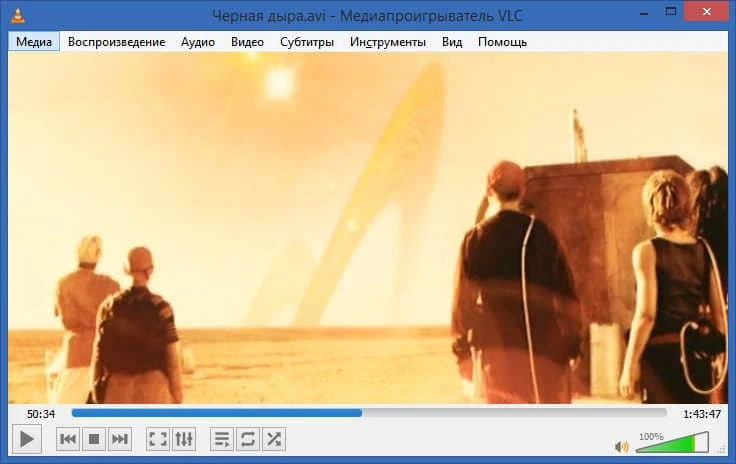Seek within the playback progress bar
Viewport: 736px width, 464px height.
click(369, 413)
